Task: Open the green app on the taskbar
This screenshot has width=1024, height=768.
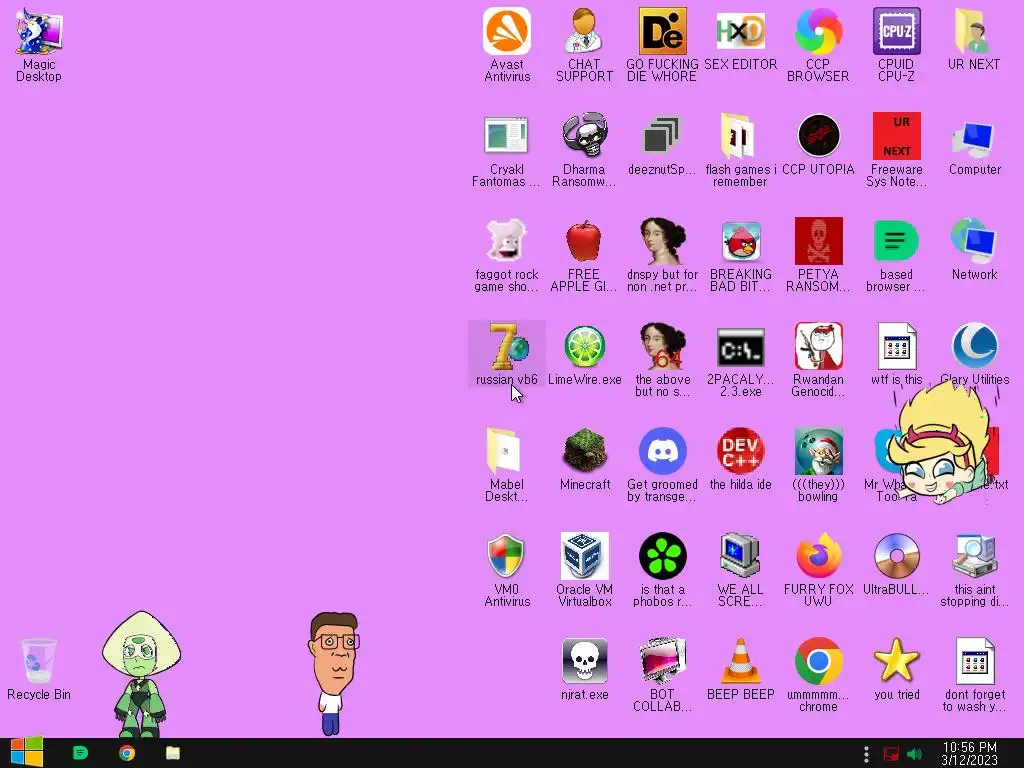Action: (x=80, y=753)
